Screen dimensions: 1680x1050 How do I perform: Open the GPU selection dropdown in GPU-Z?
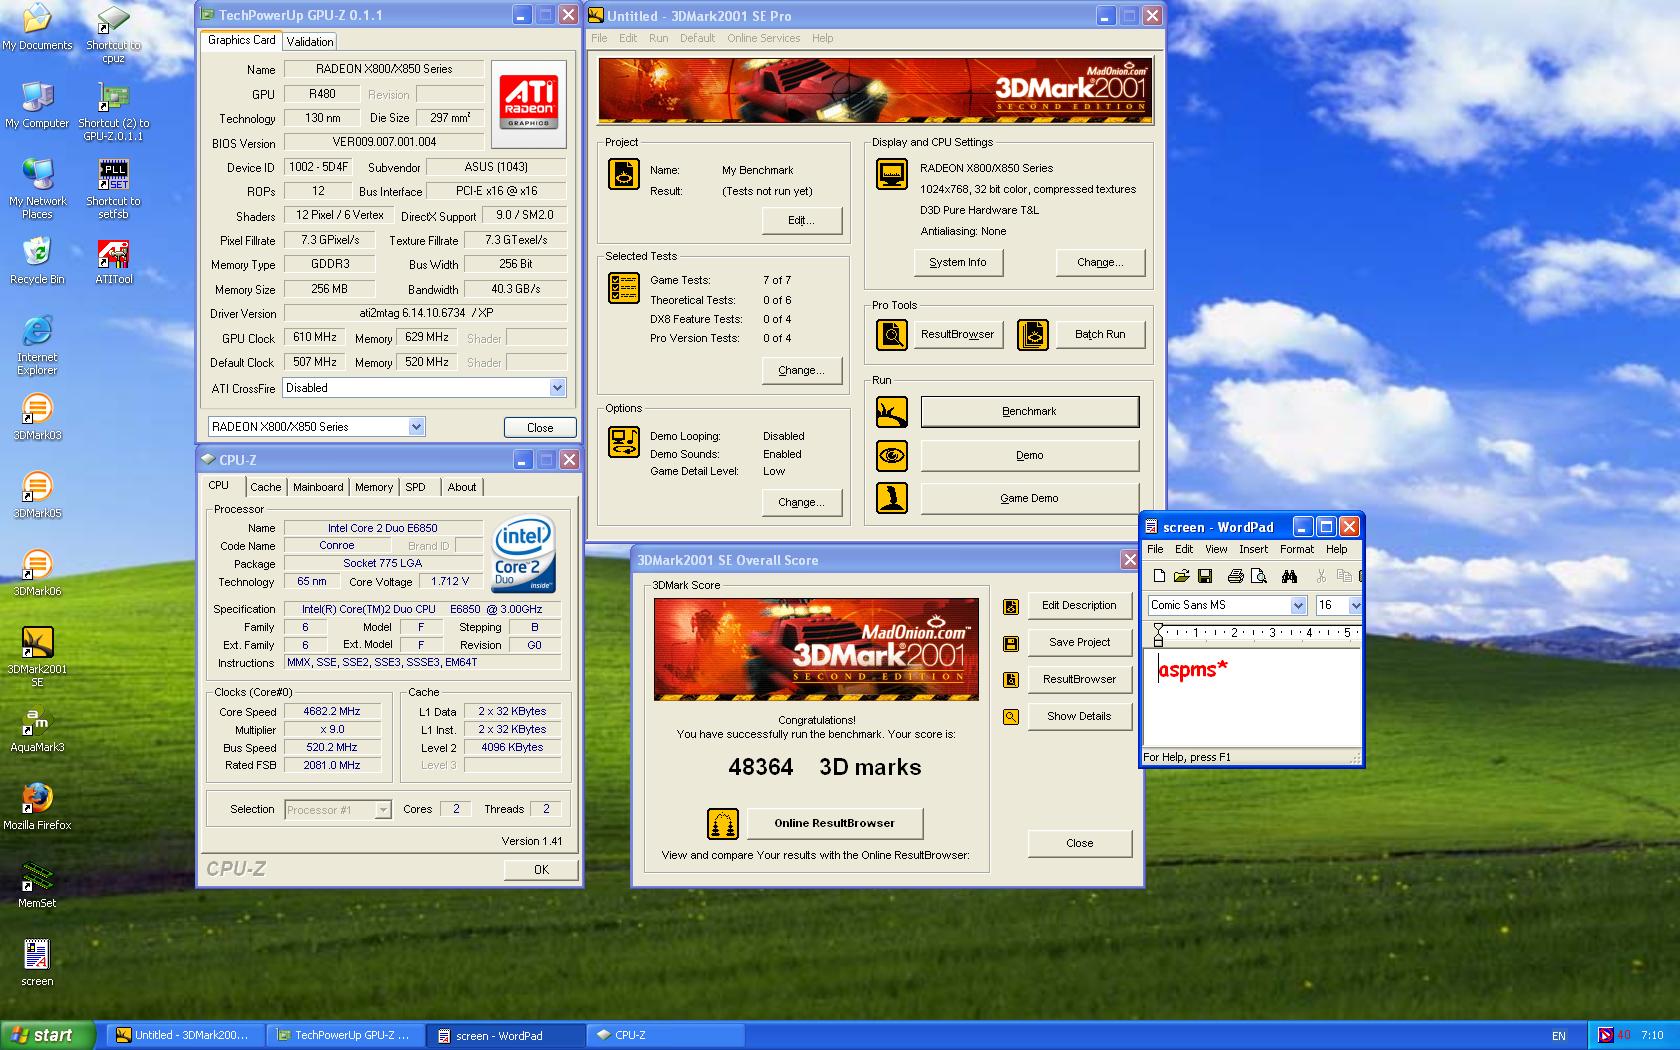tap(416, 427)
